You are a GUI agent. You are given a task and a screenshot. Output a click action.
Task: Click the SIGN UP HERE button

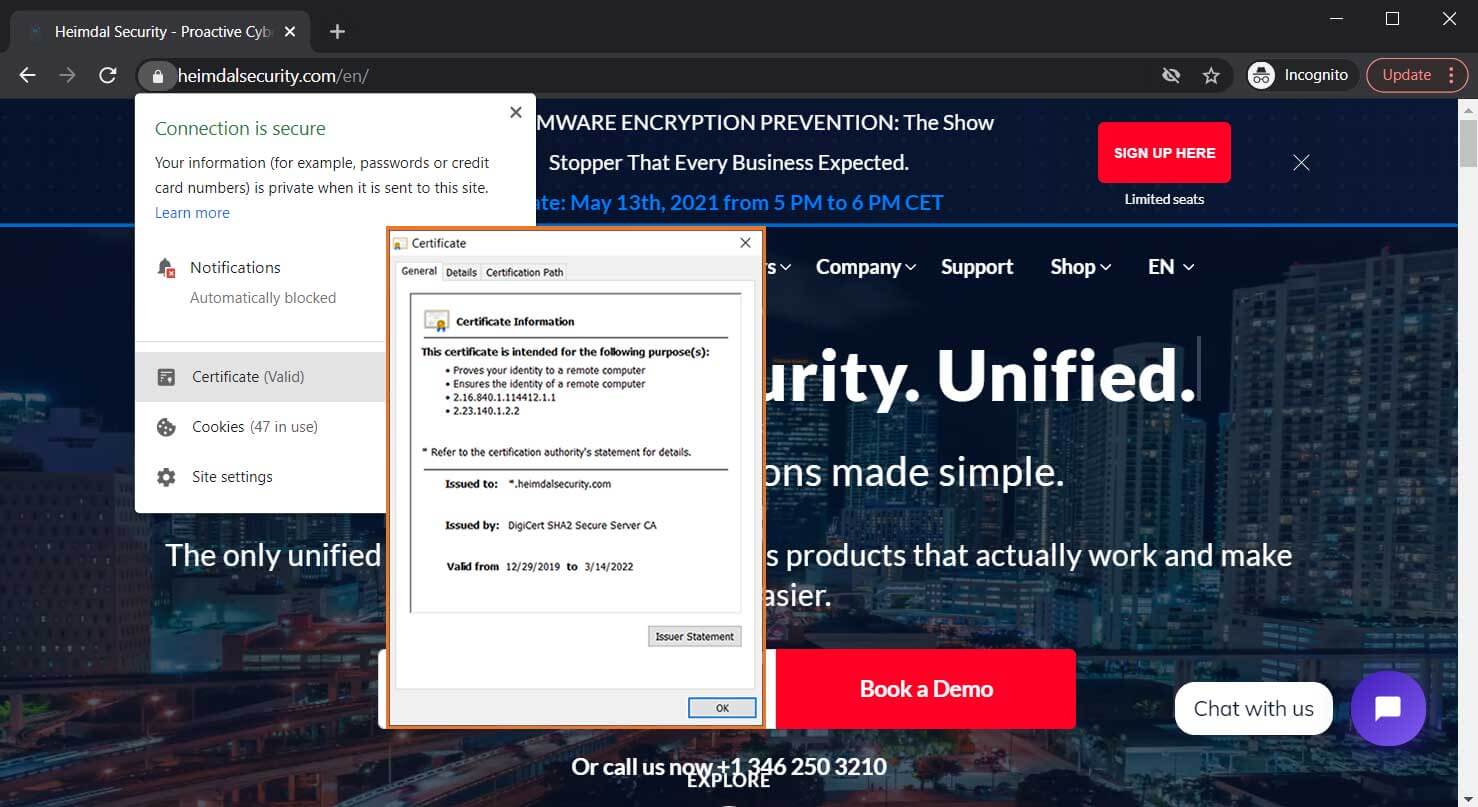pyautogui.click(x=1164, y=153)
